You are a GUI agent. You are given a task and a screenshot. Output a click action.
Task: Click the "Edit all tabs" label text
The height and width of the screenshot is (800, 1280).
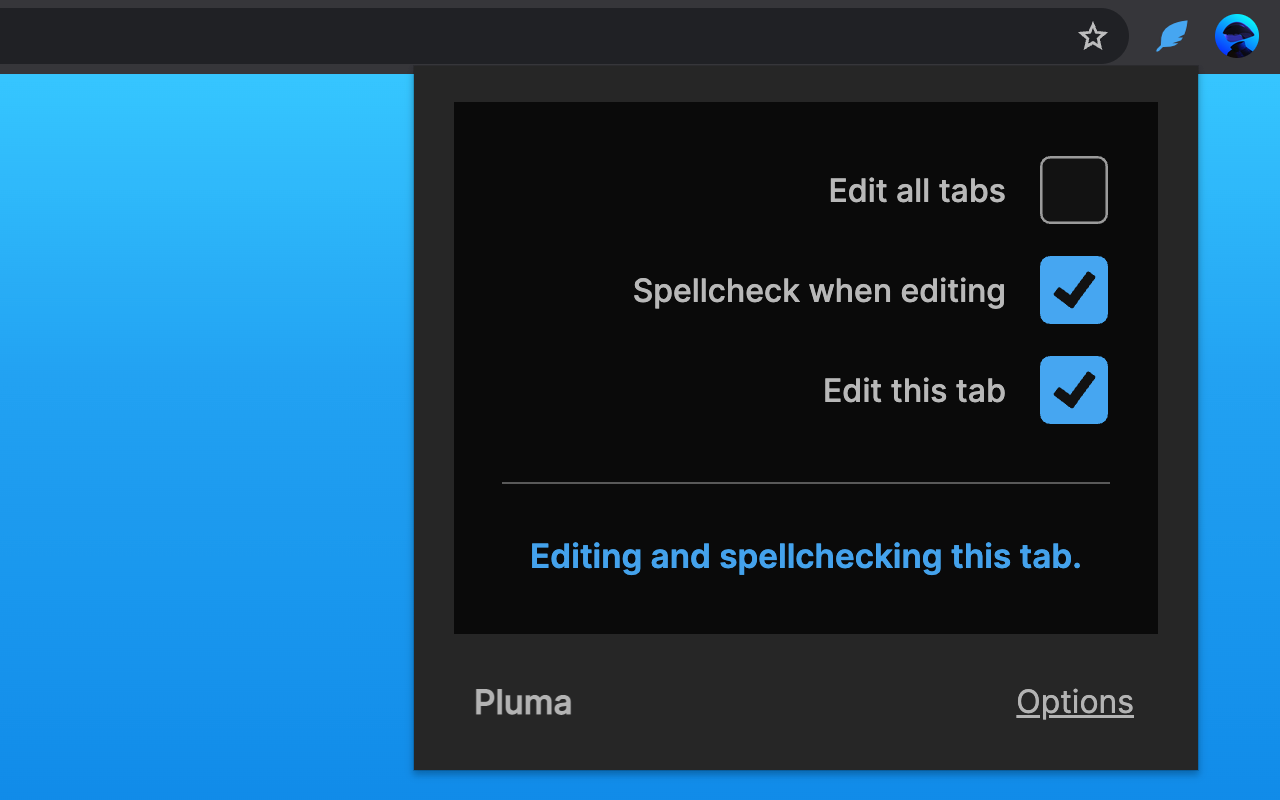pyautogui.click(x=916, y=191)
